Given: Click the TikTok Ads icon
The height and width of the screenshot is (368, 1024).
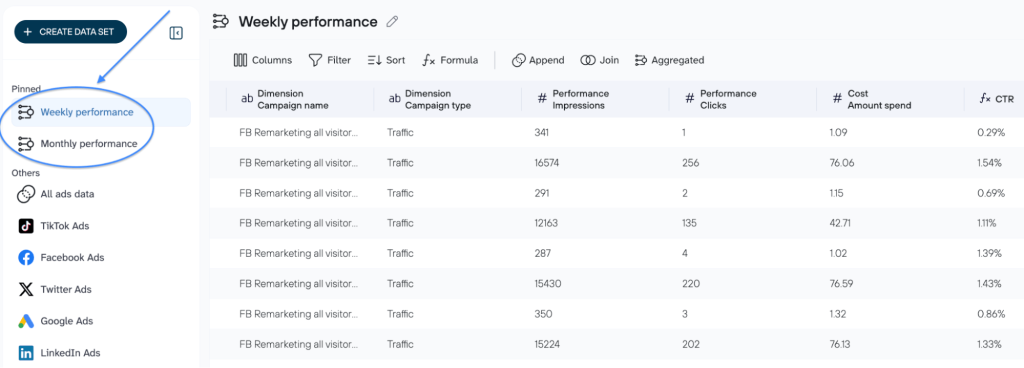Looking at the screenshot, I should click(x=26, y=226).
